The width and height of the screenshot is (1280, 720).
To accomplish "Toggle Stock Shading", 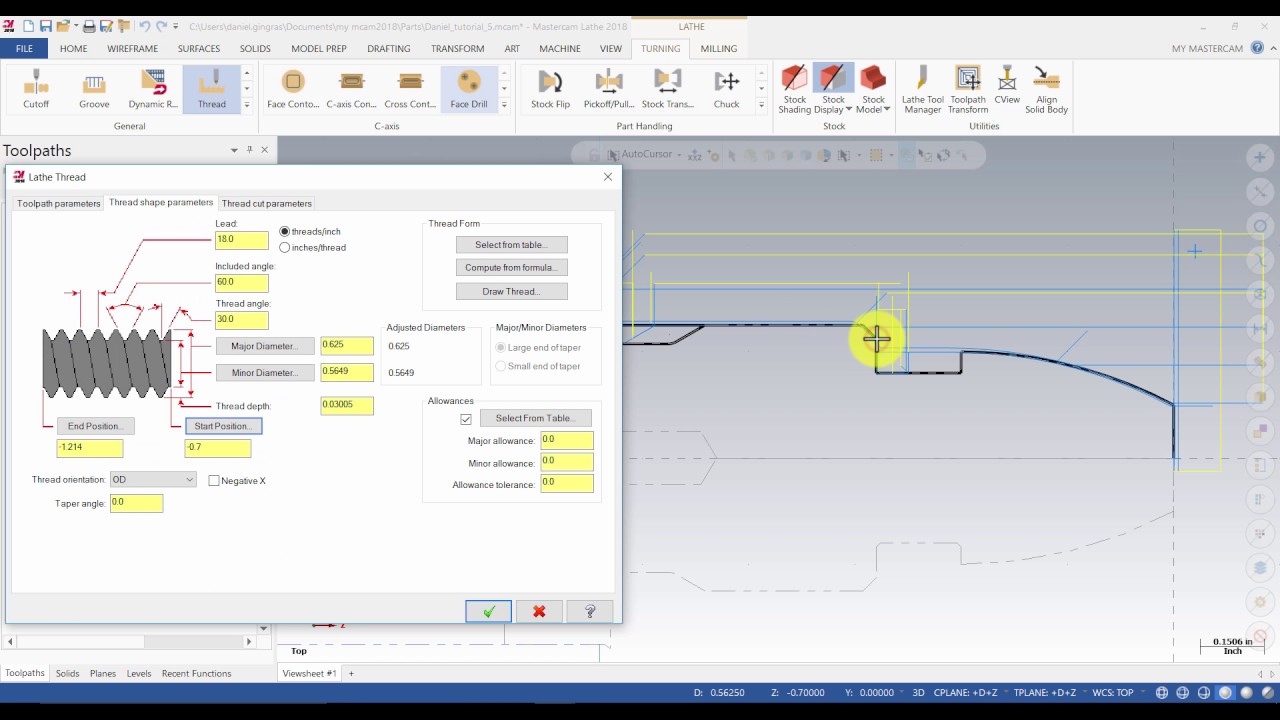I will tap(795, 89).
